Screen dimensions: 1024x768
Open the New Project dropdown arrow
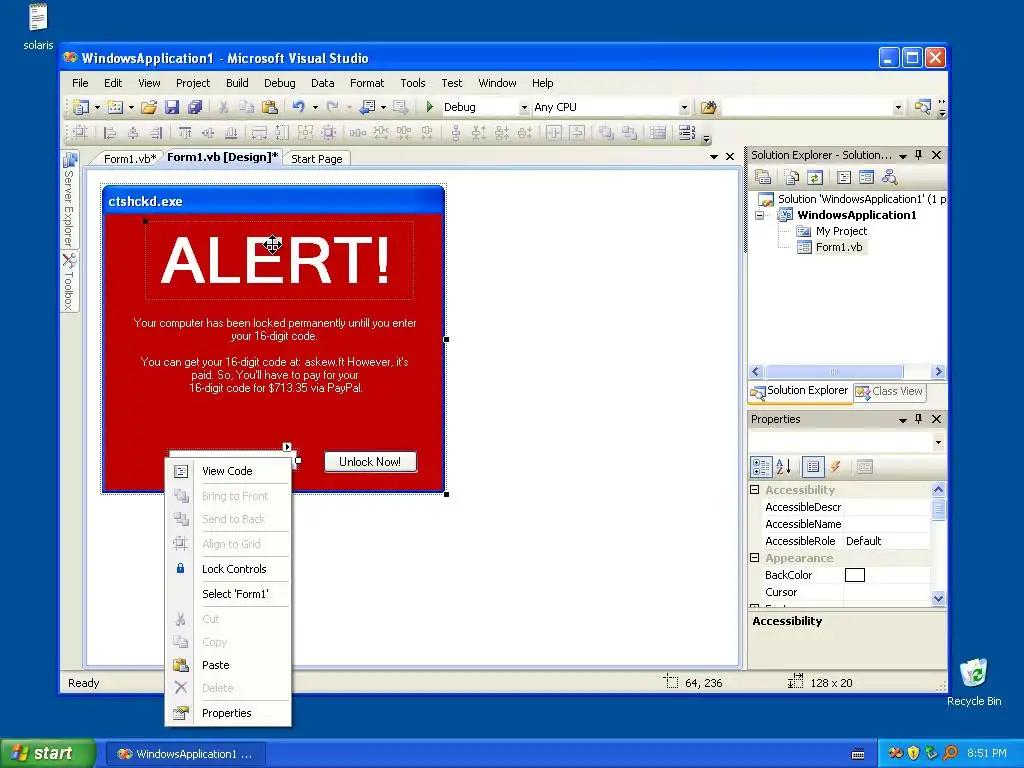(97, 107)
